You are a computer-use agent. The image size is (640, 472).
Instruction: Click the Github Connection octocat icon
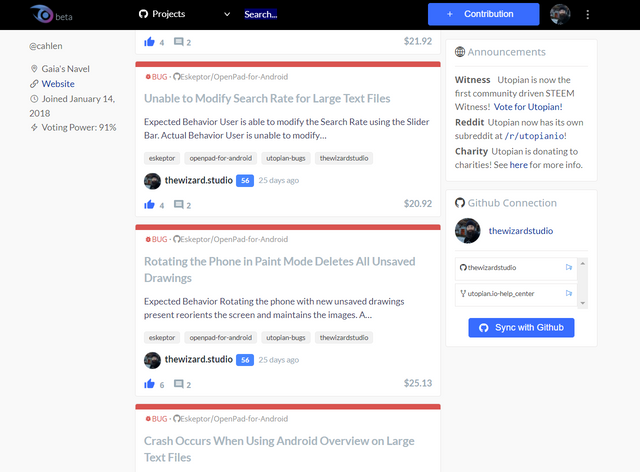click(460, 203)
